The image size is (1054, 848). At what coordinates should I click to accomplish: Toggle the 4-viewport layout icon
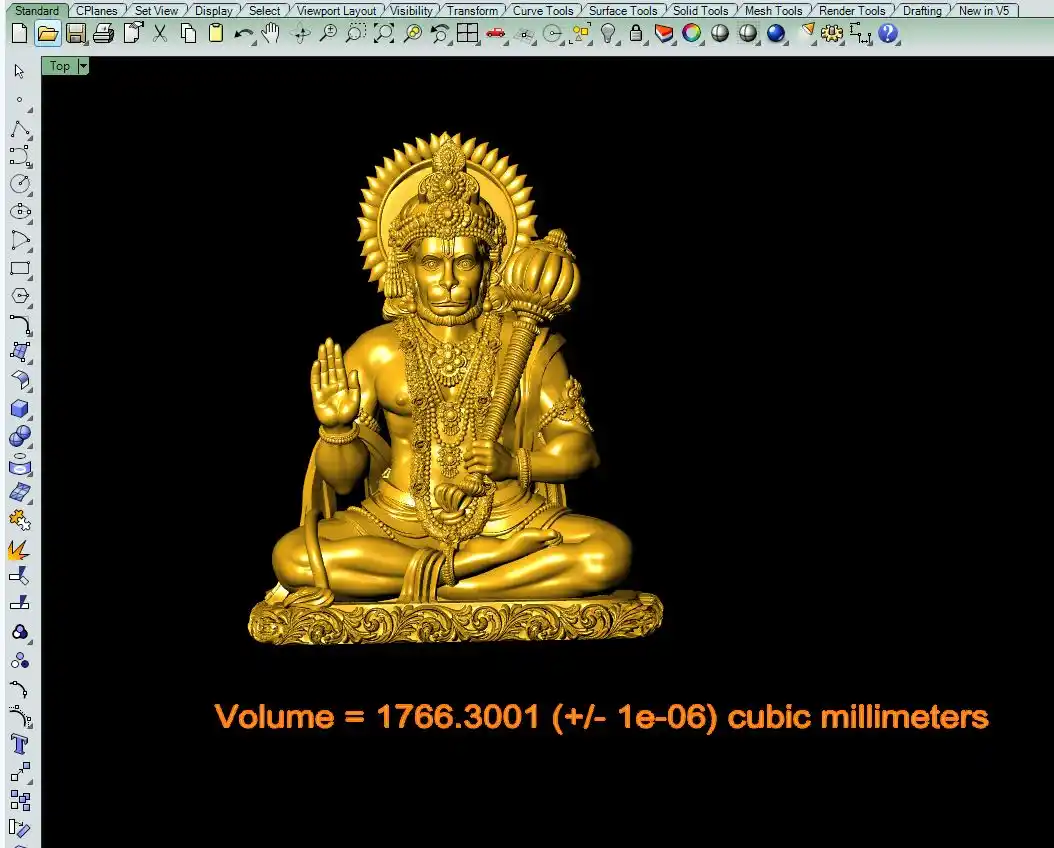point(467,33)
